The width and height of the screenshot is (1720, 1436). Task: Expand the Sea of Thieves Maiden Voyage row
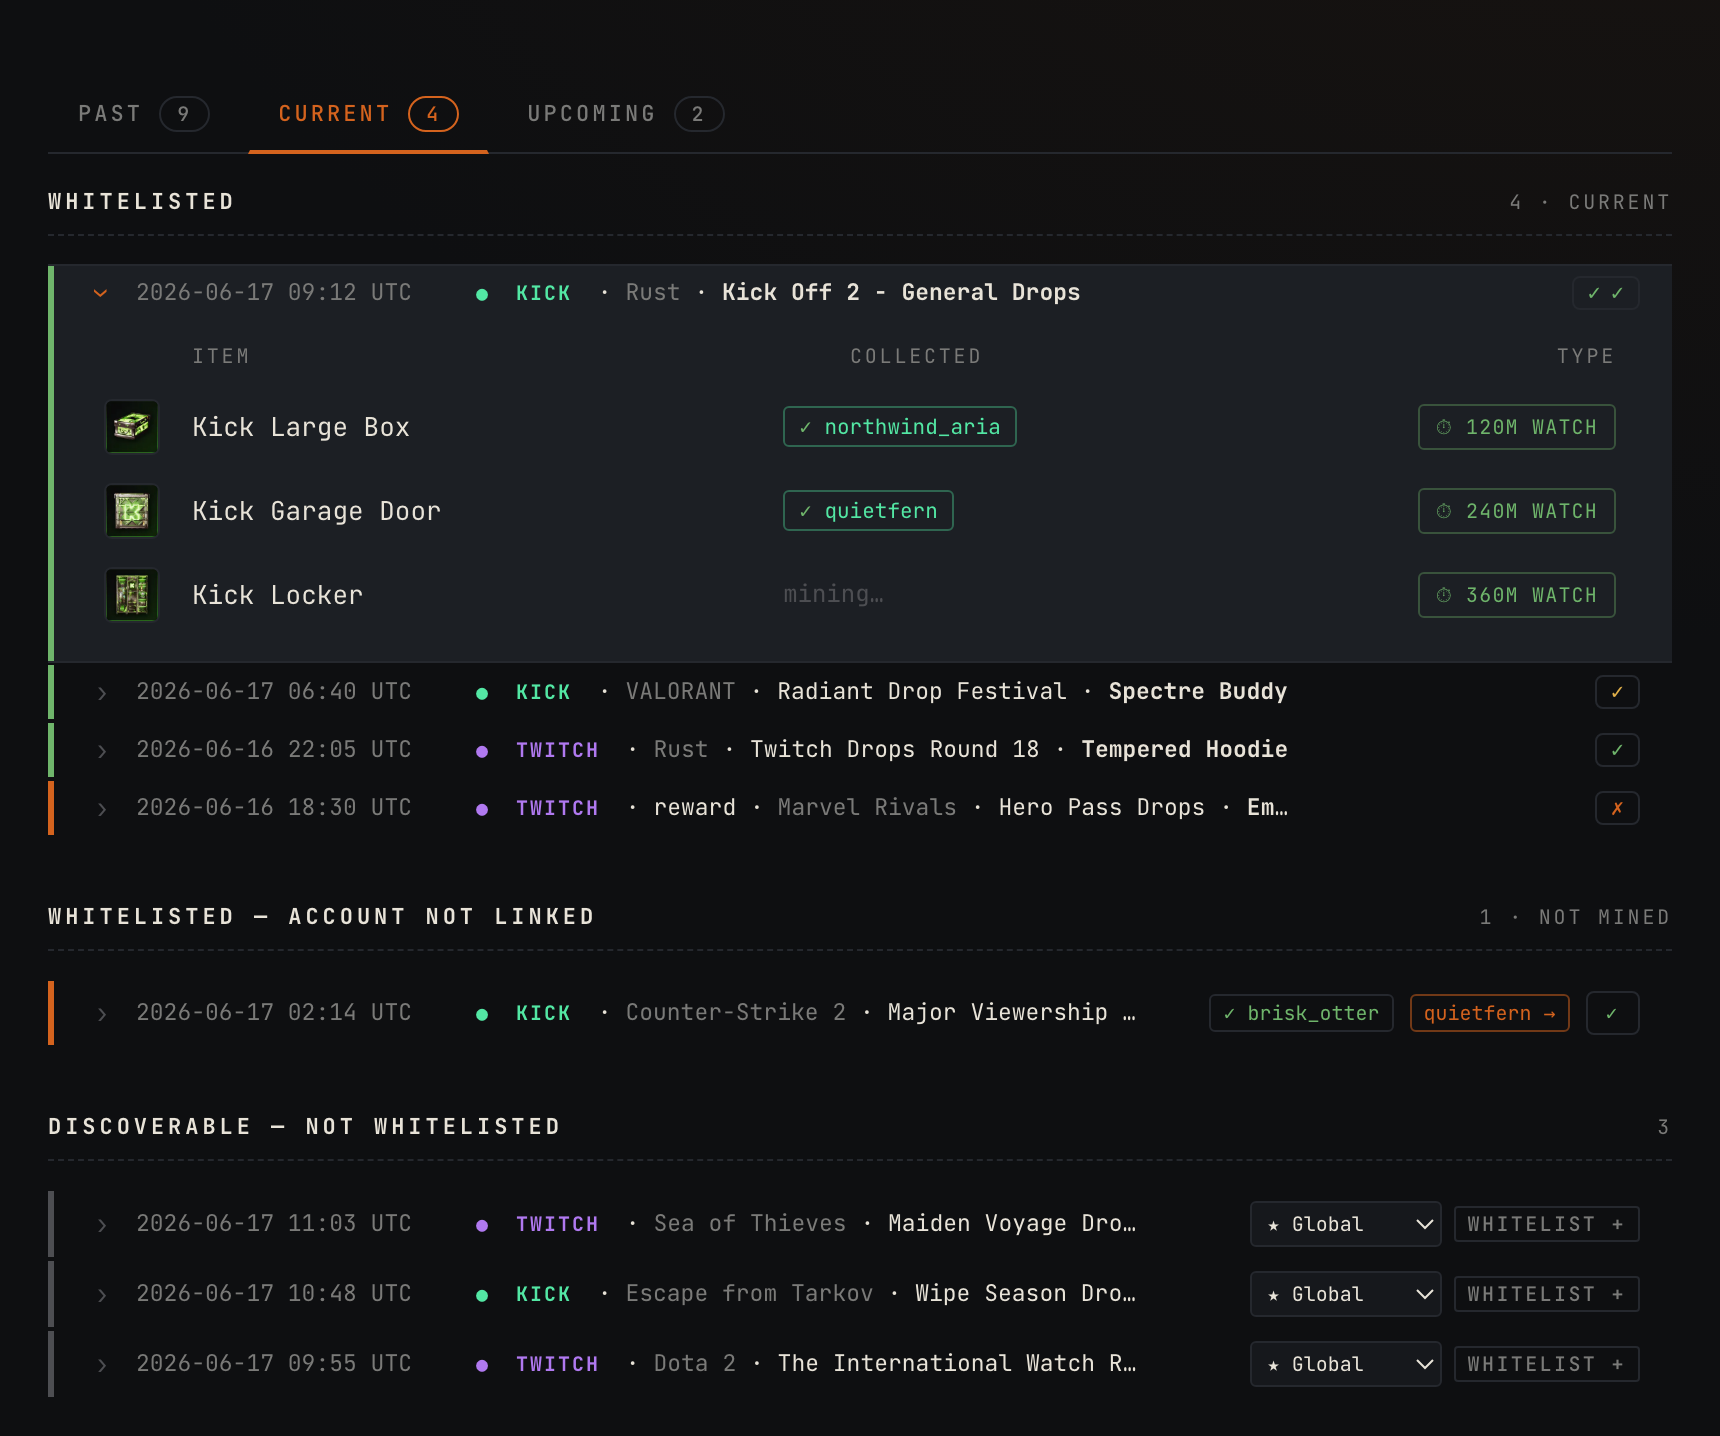click(x=101, y=1225)
